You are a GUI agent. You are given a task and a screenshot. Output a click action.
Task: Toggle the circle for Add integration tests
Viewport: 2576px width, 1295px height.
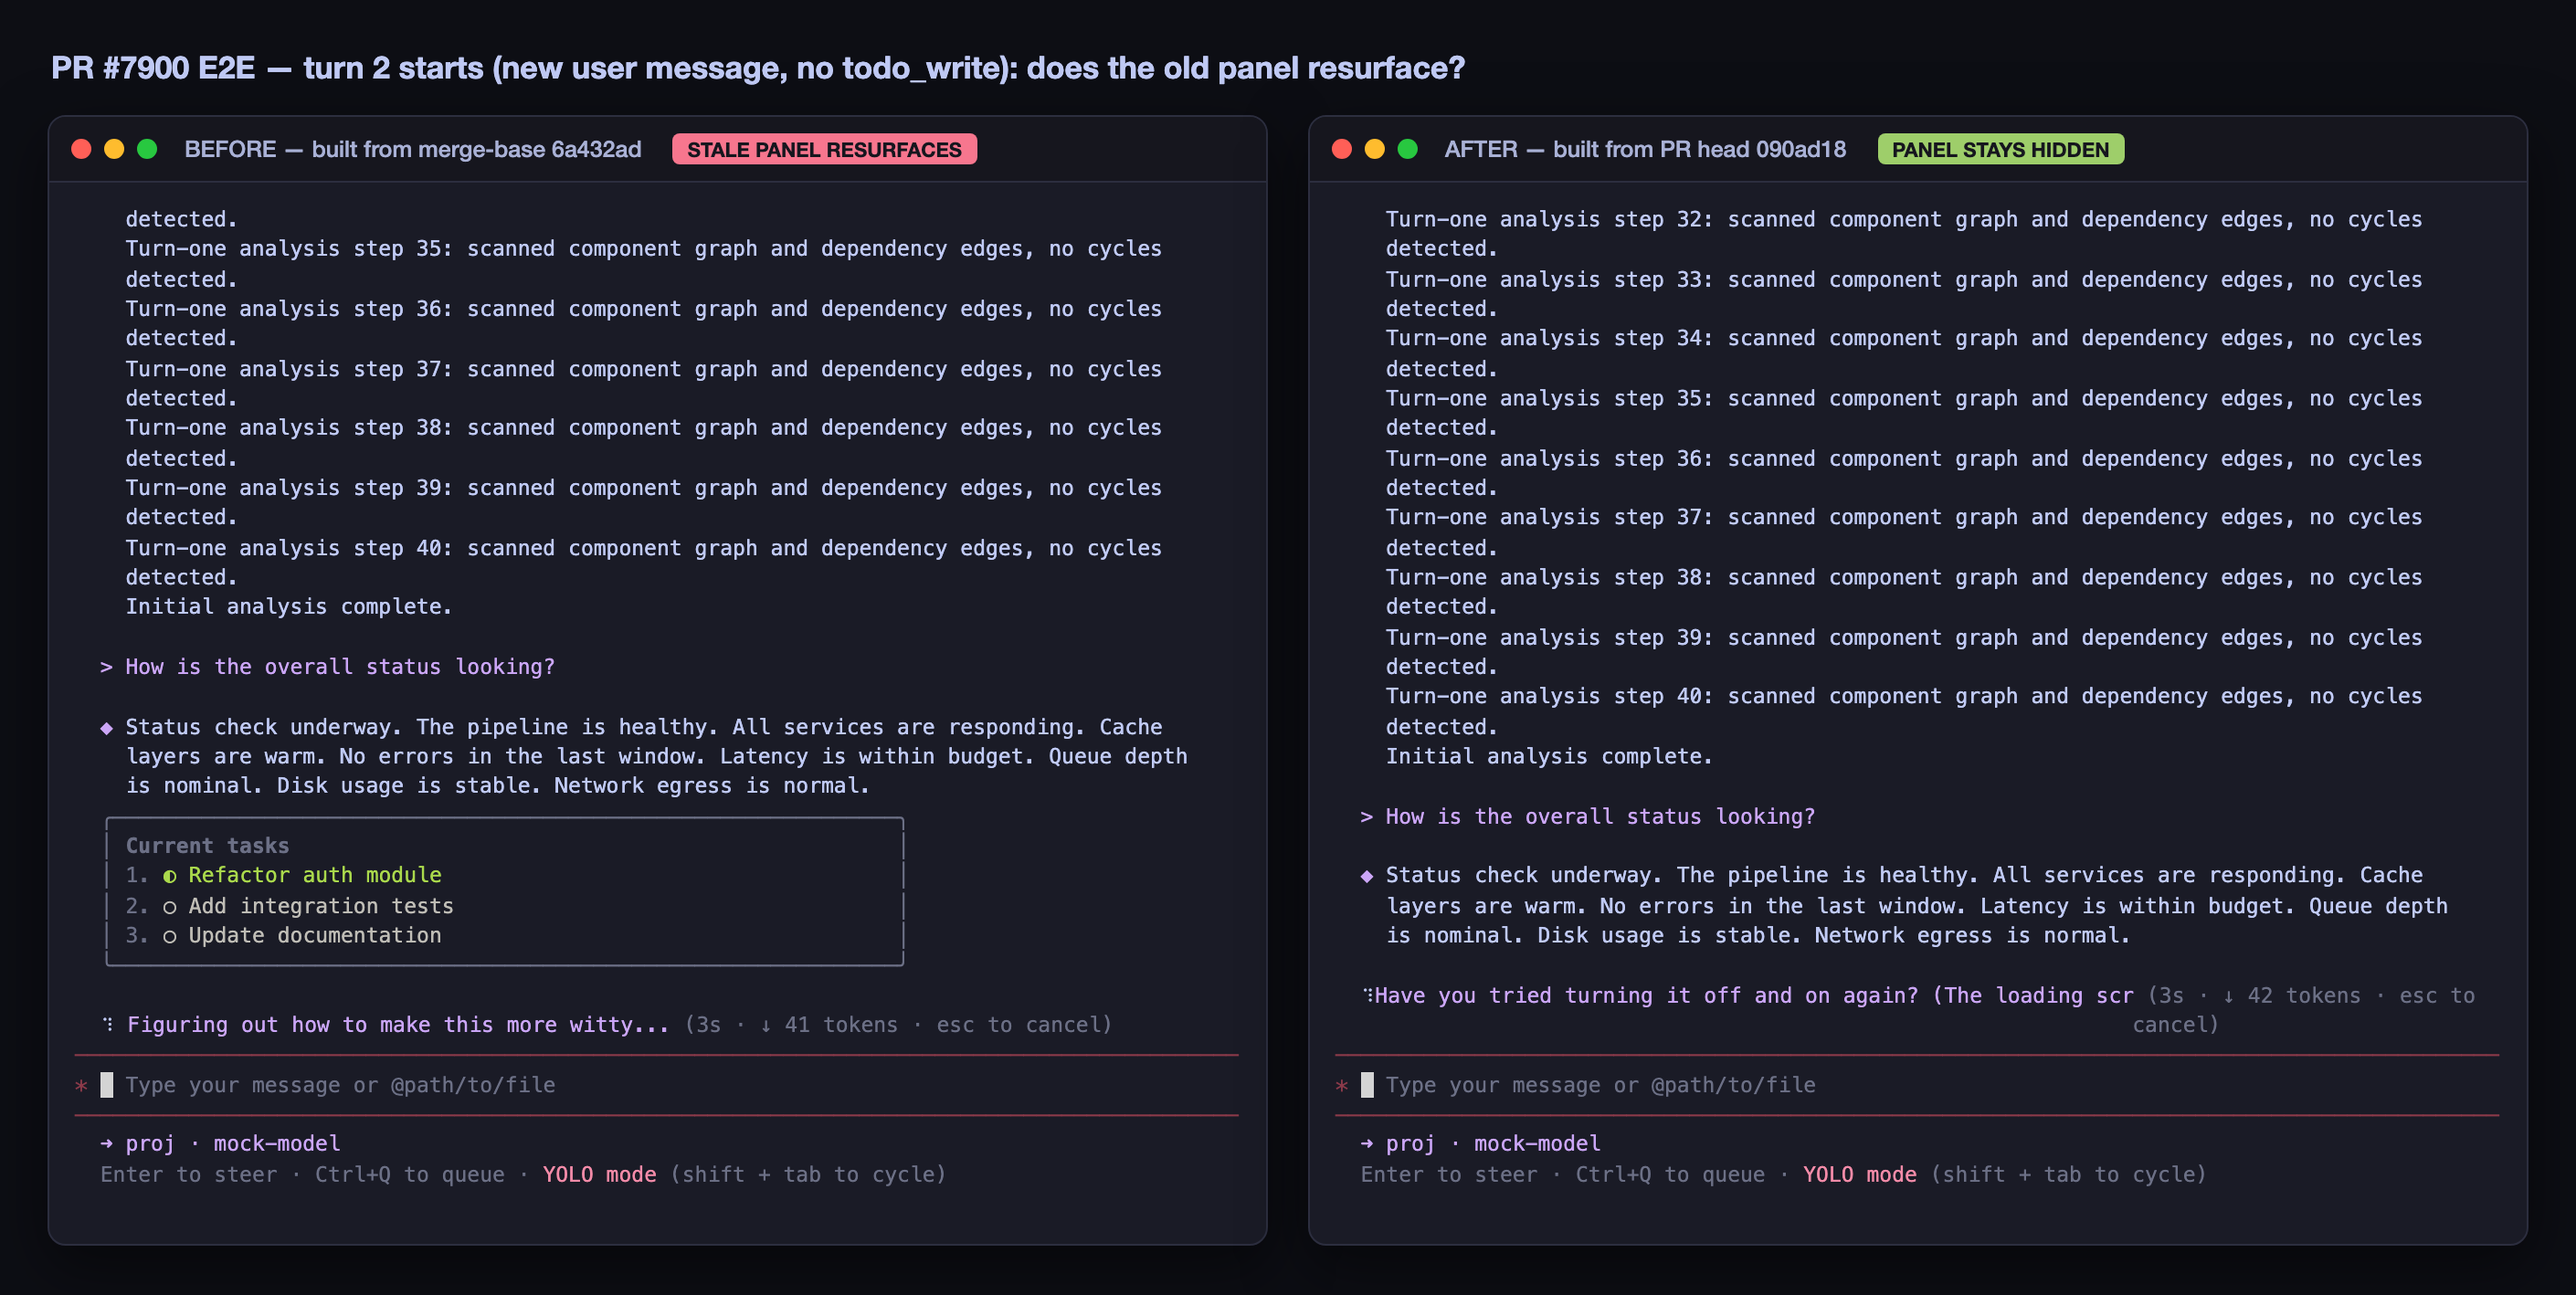(x=170, y=907)
